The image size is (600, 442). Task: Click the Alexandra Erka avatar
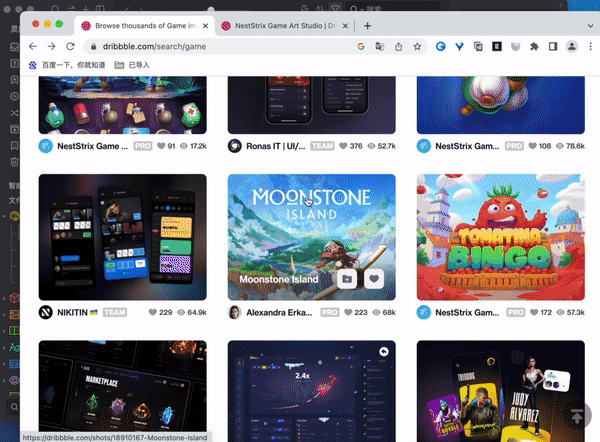235,312
